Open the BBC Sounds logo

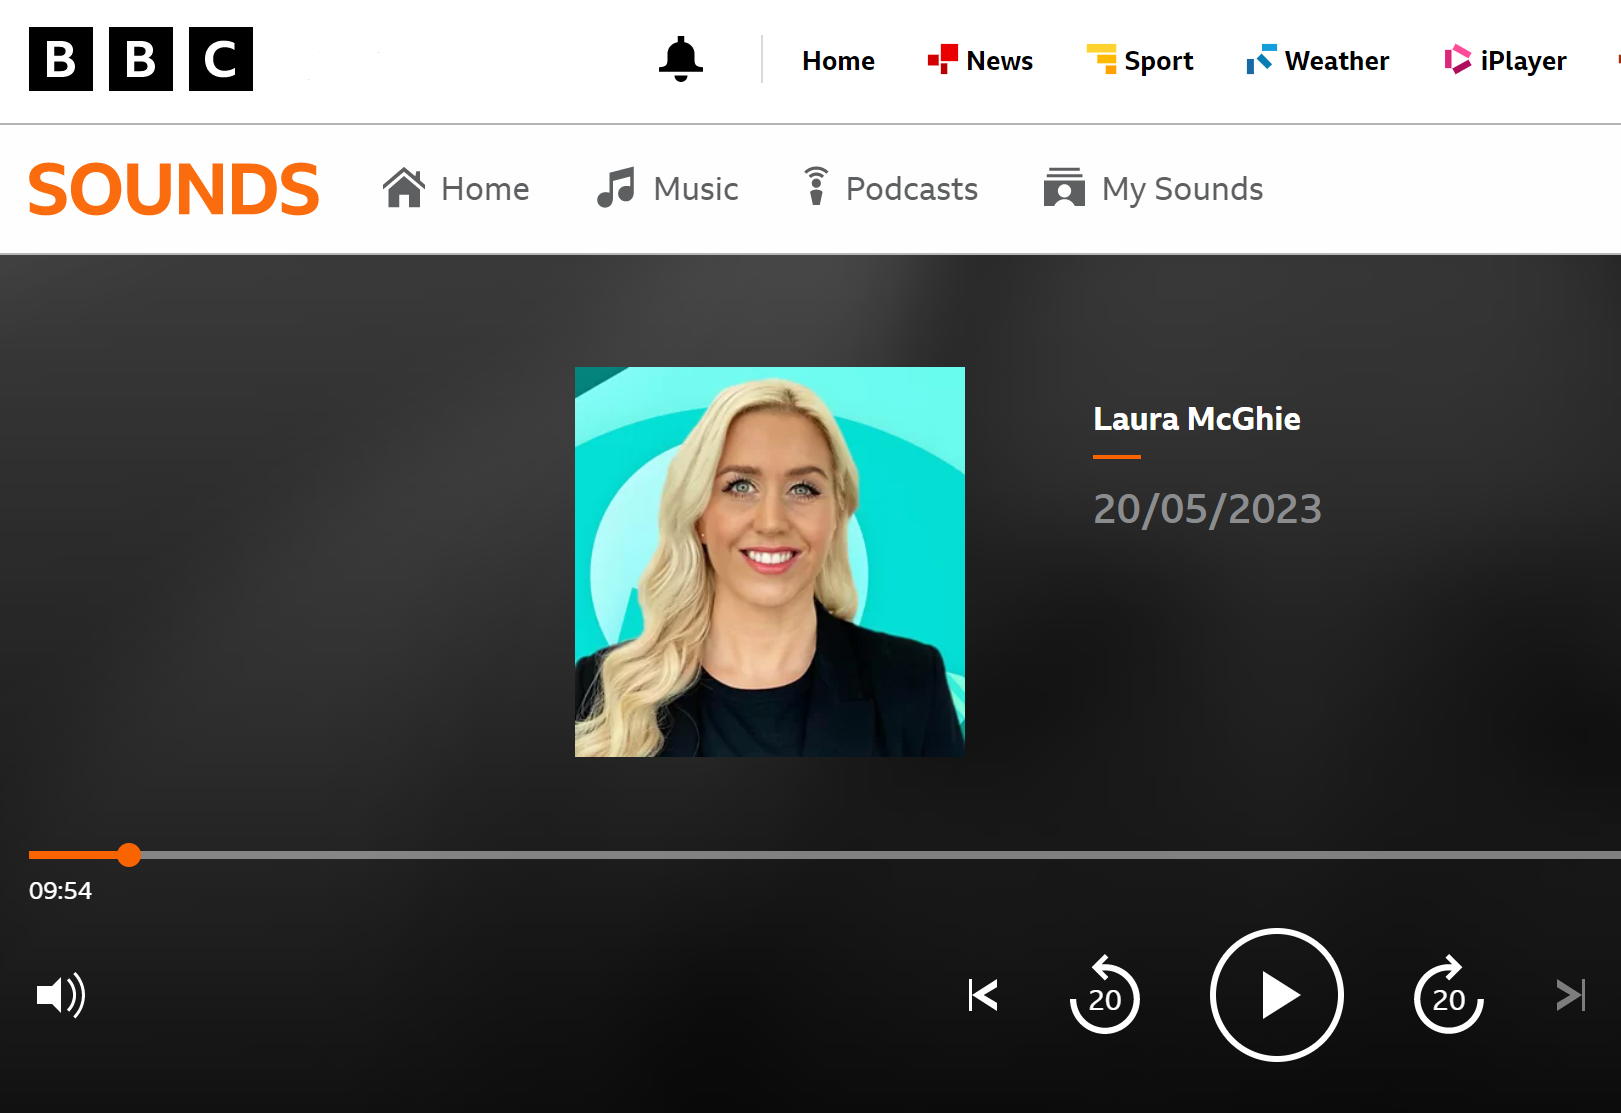[174, 189]
